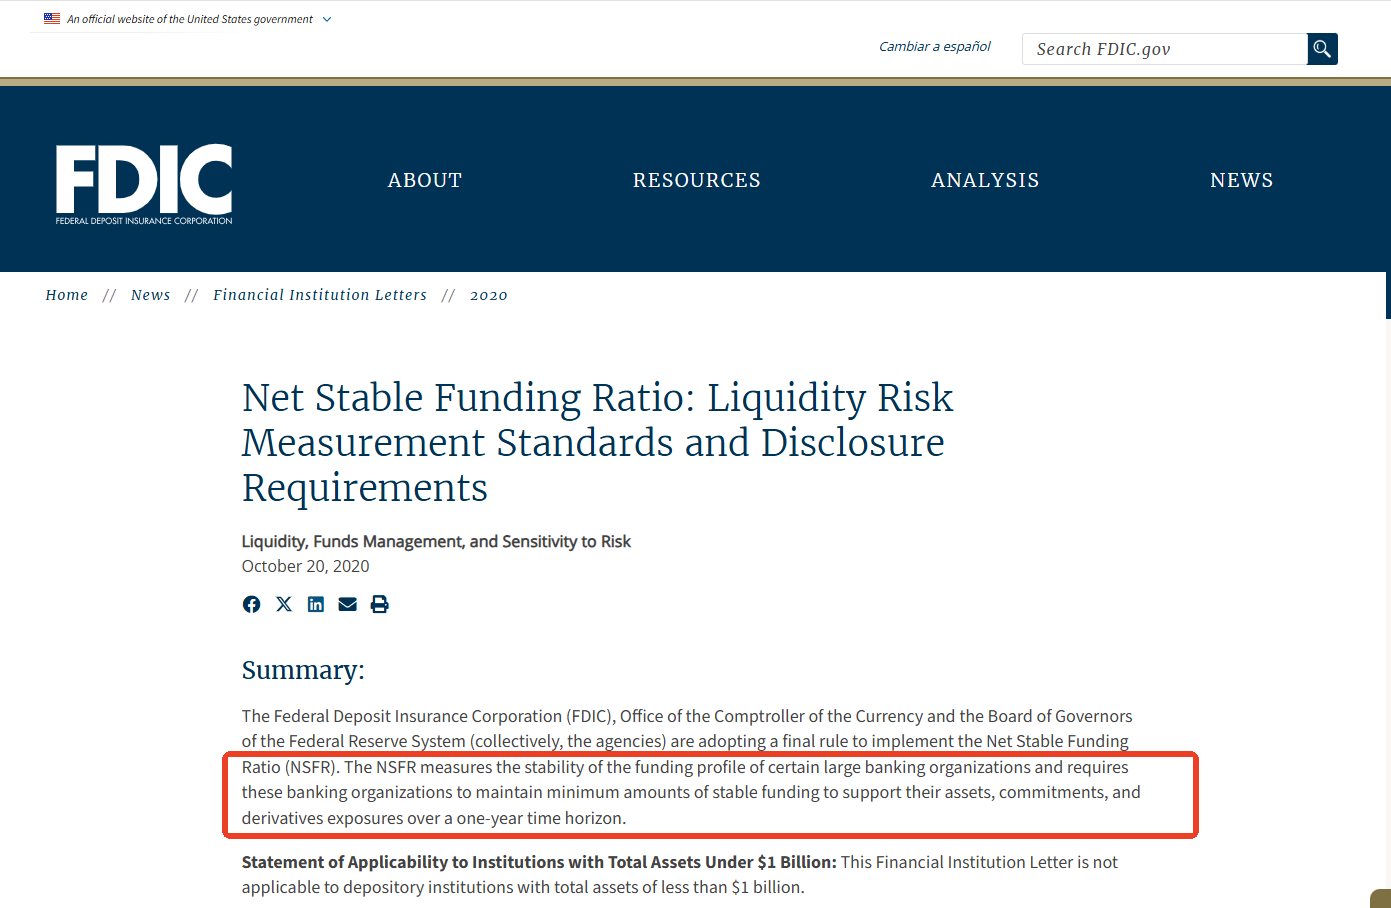Click the date October 20, 2020
Viewport: 1391px width, 908px height.
click(305, 566)
